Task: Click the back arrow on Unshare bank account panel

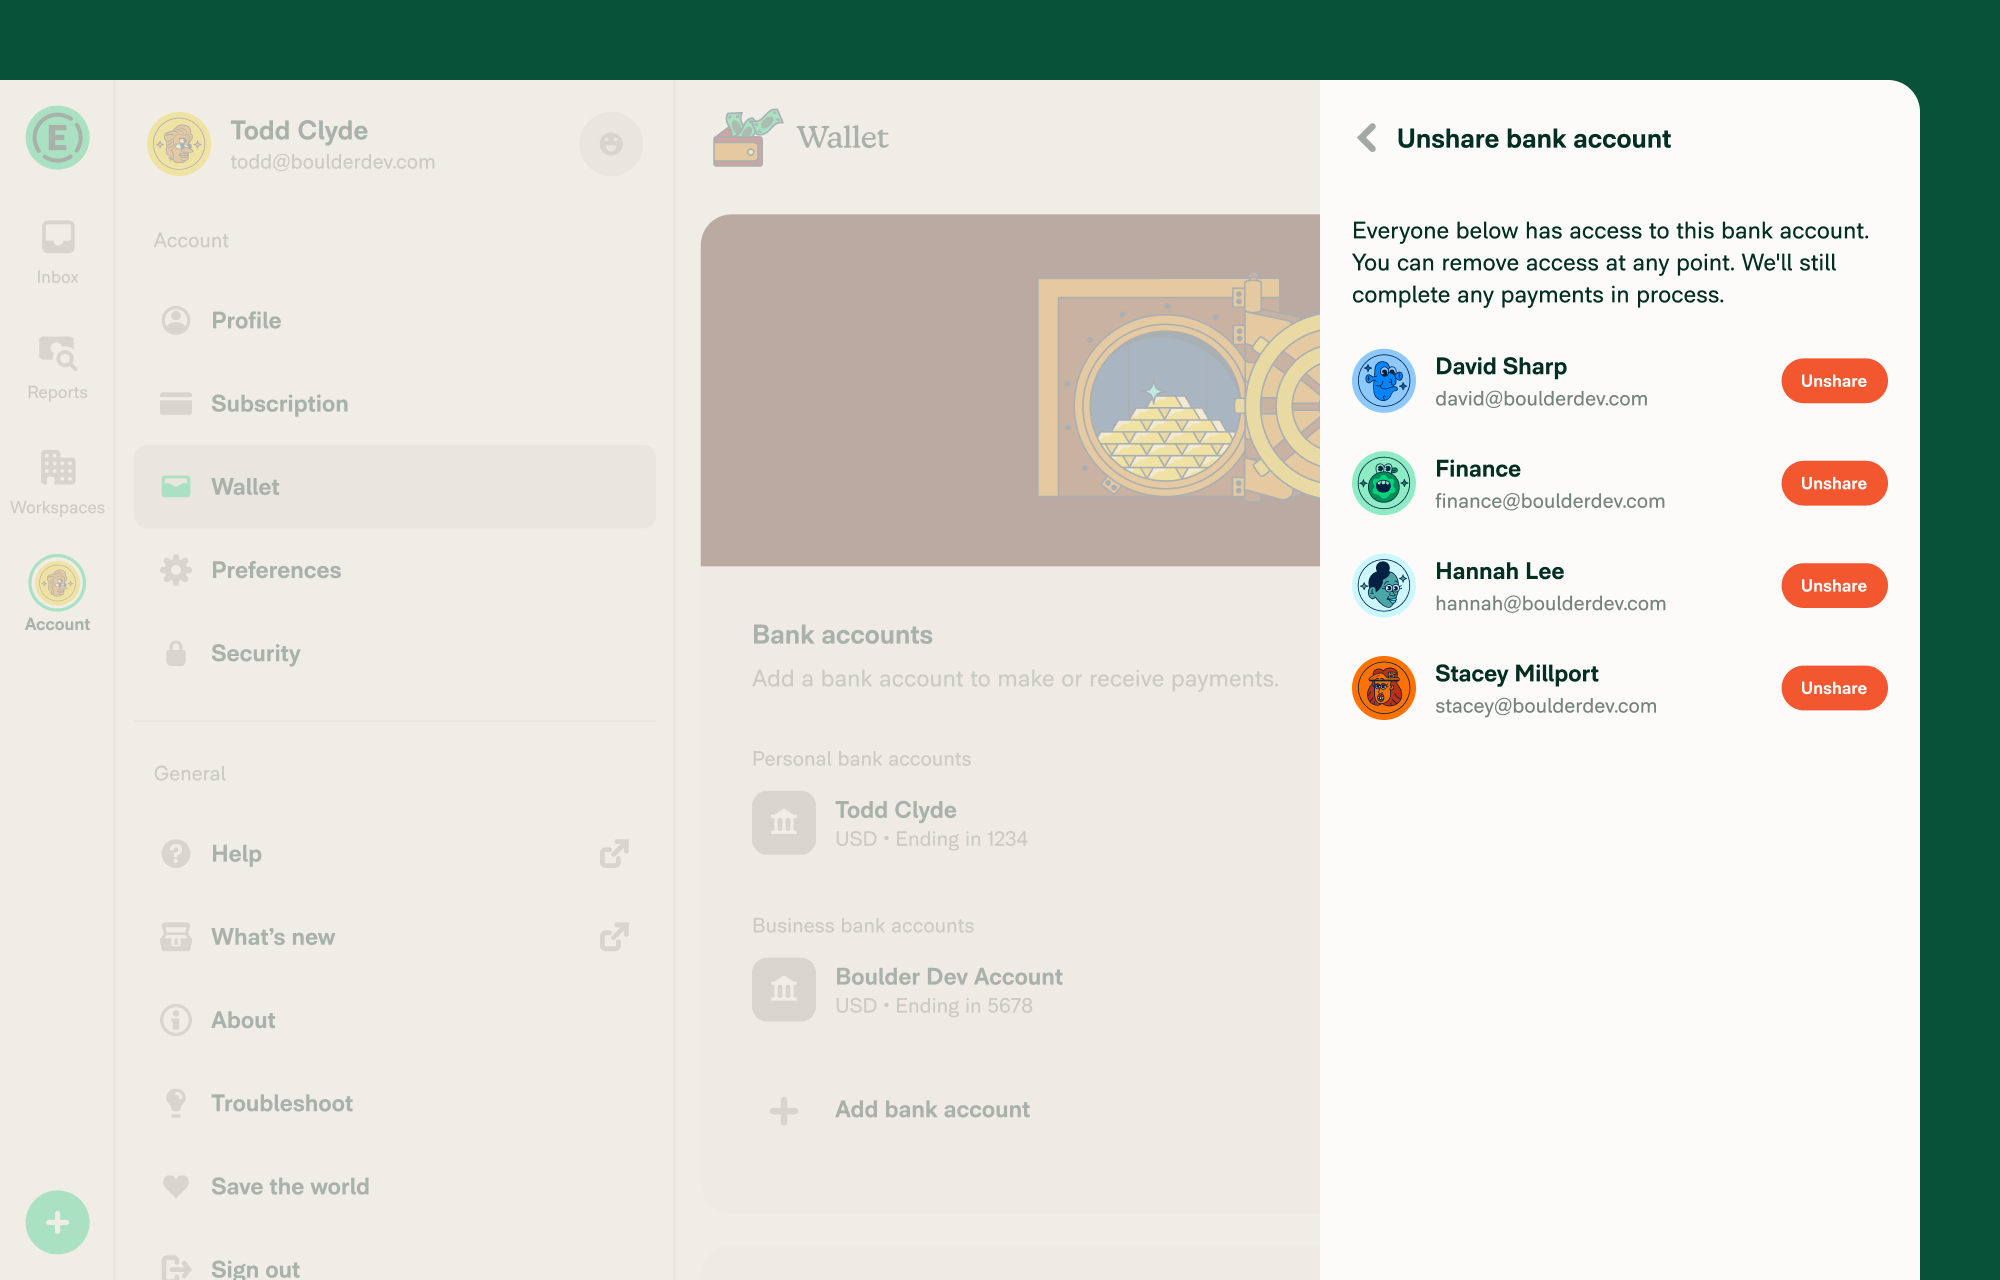Action: (1366, 139)
